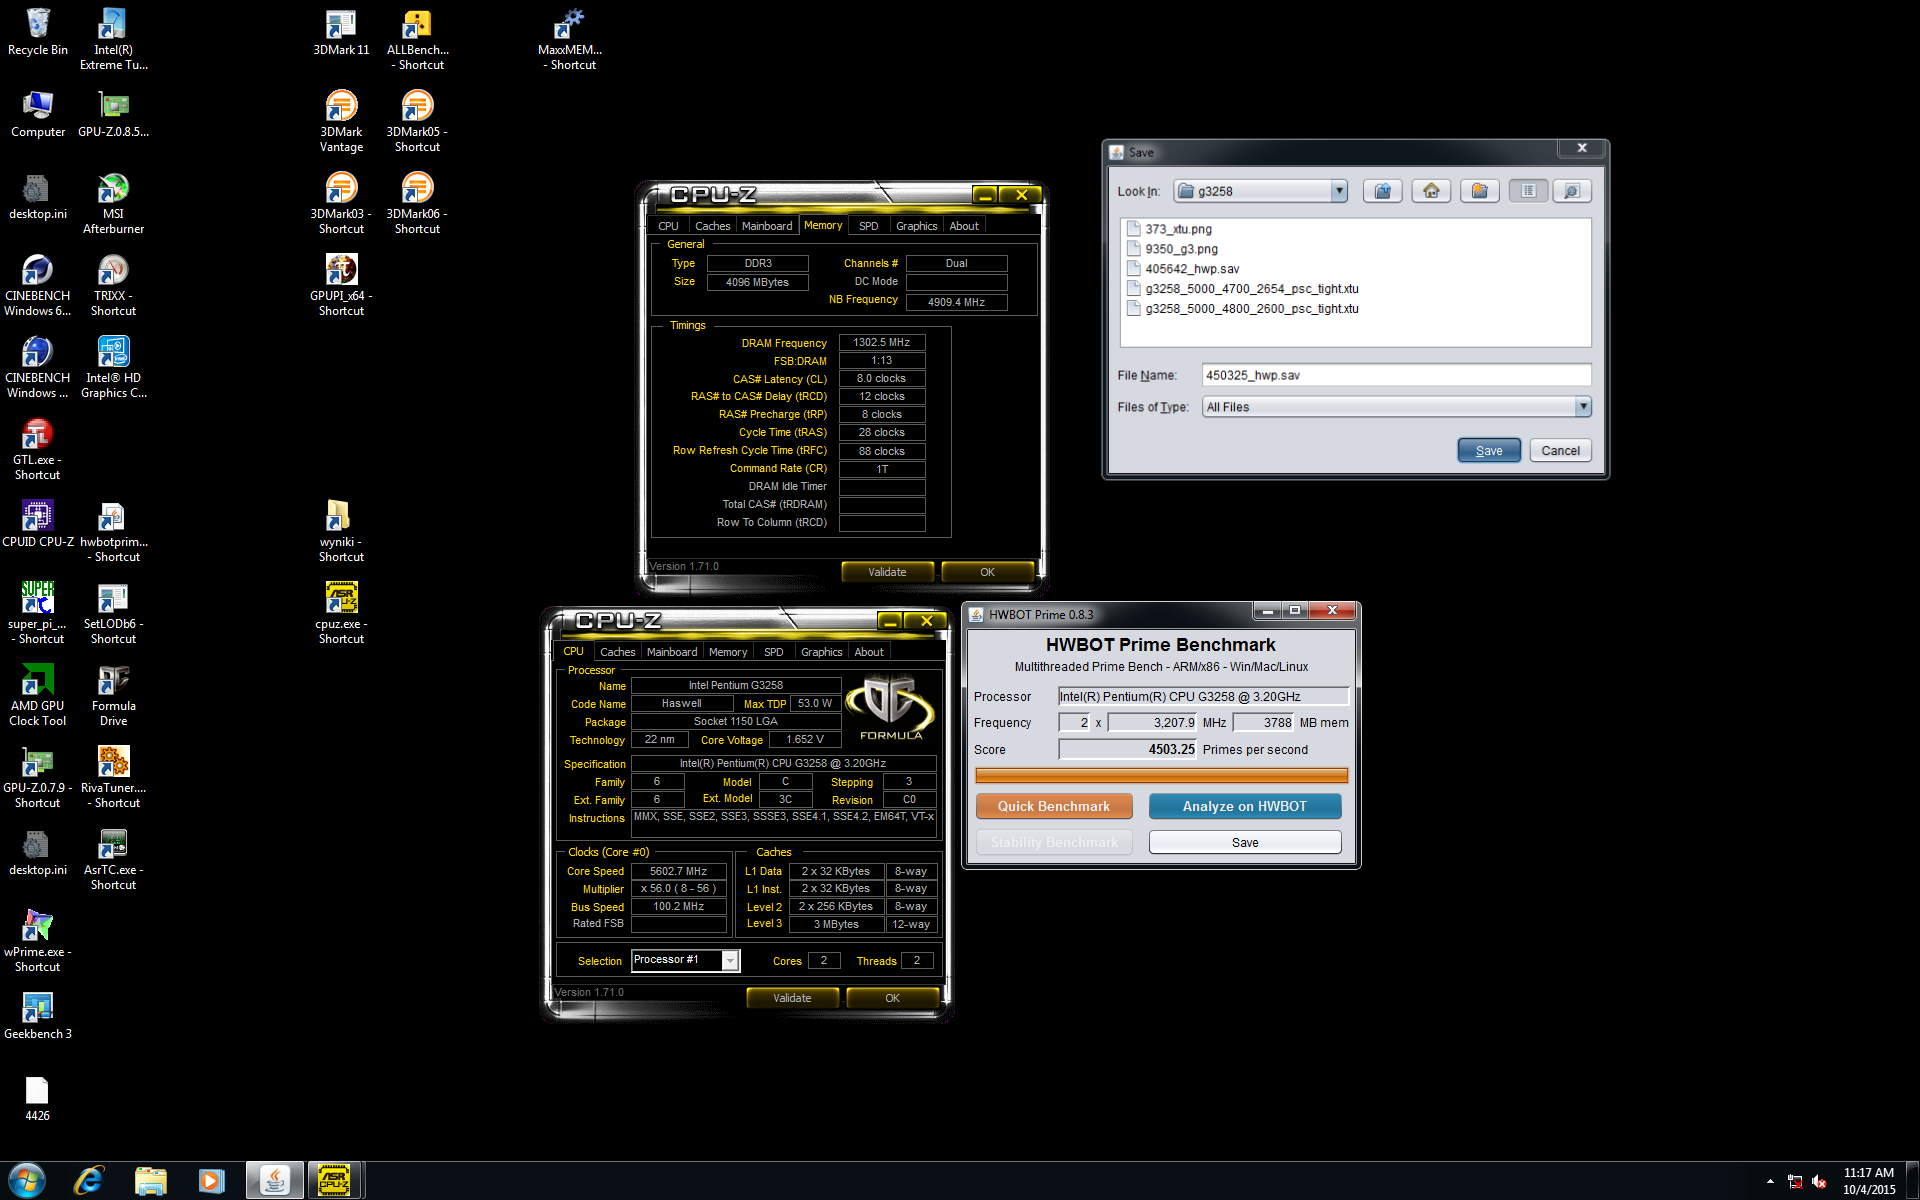Viewport: 1920px width, 1200px height.
Task: Open SetLODb6 shortcut icon
Action: click(113, 613)
